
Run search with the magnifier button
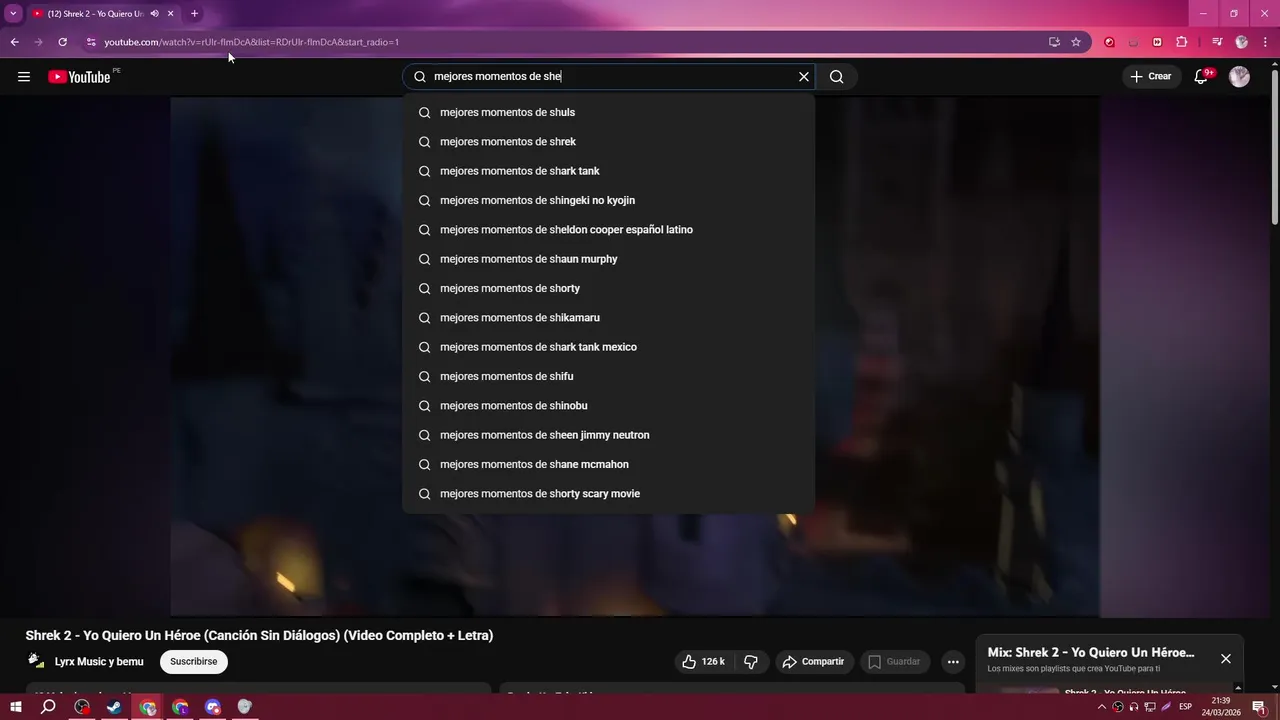click(x=837, y=77)
